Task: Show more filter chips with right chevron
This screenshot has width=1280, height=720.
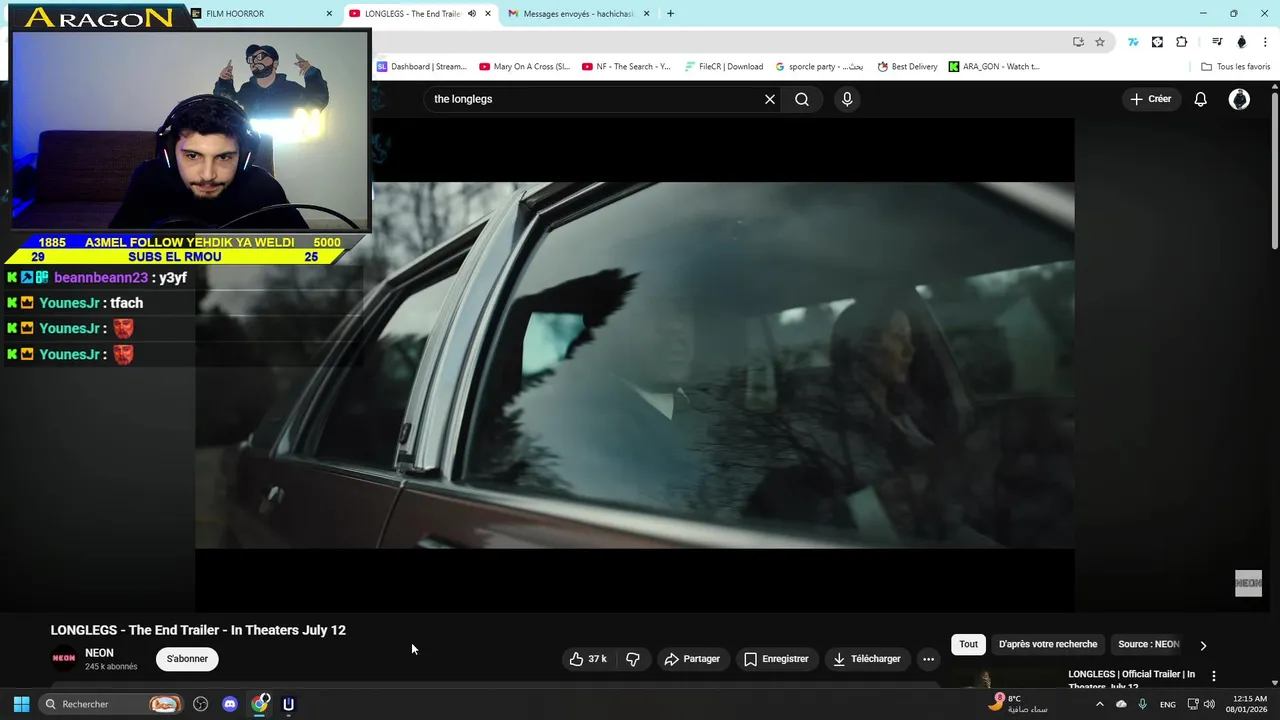Action: click(1203, 645)
